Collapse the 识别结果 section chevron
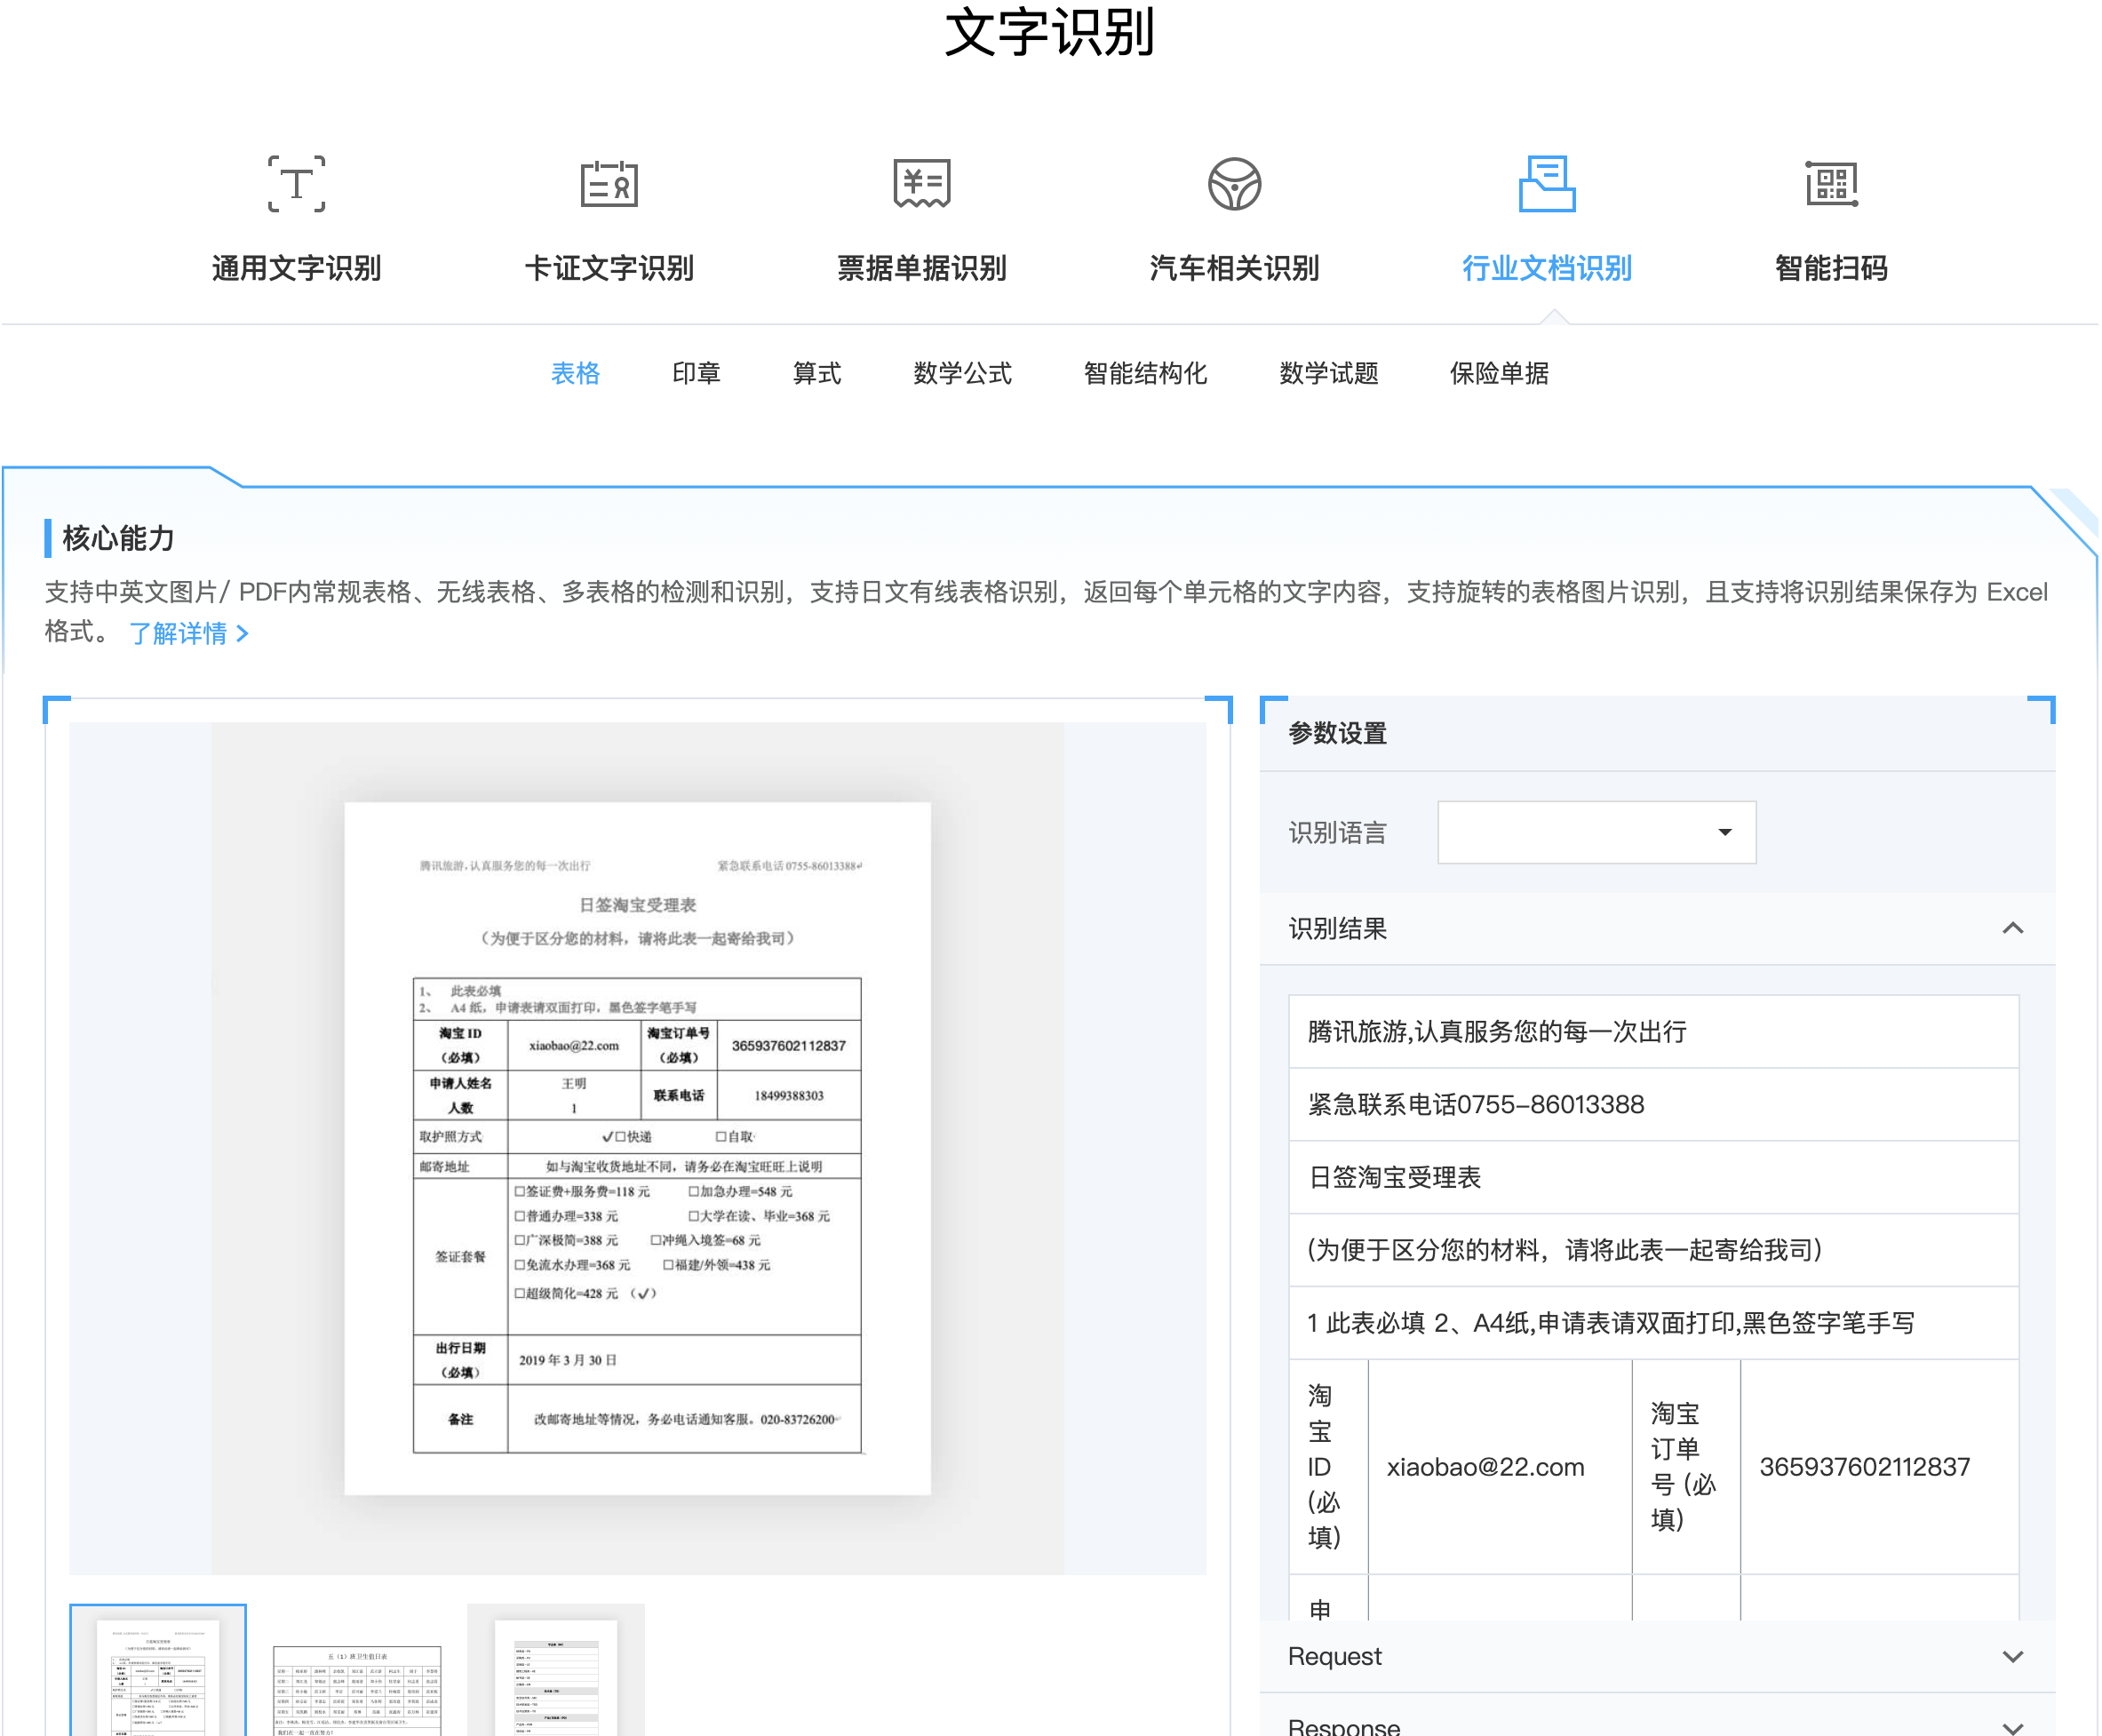Image resolution: width=2102 pixels, height=1736 pixels. point(2013,929)
